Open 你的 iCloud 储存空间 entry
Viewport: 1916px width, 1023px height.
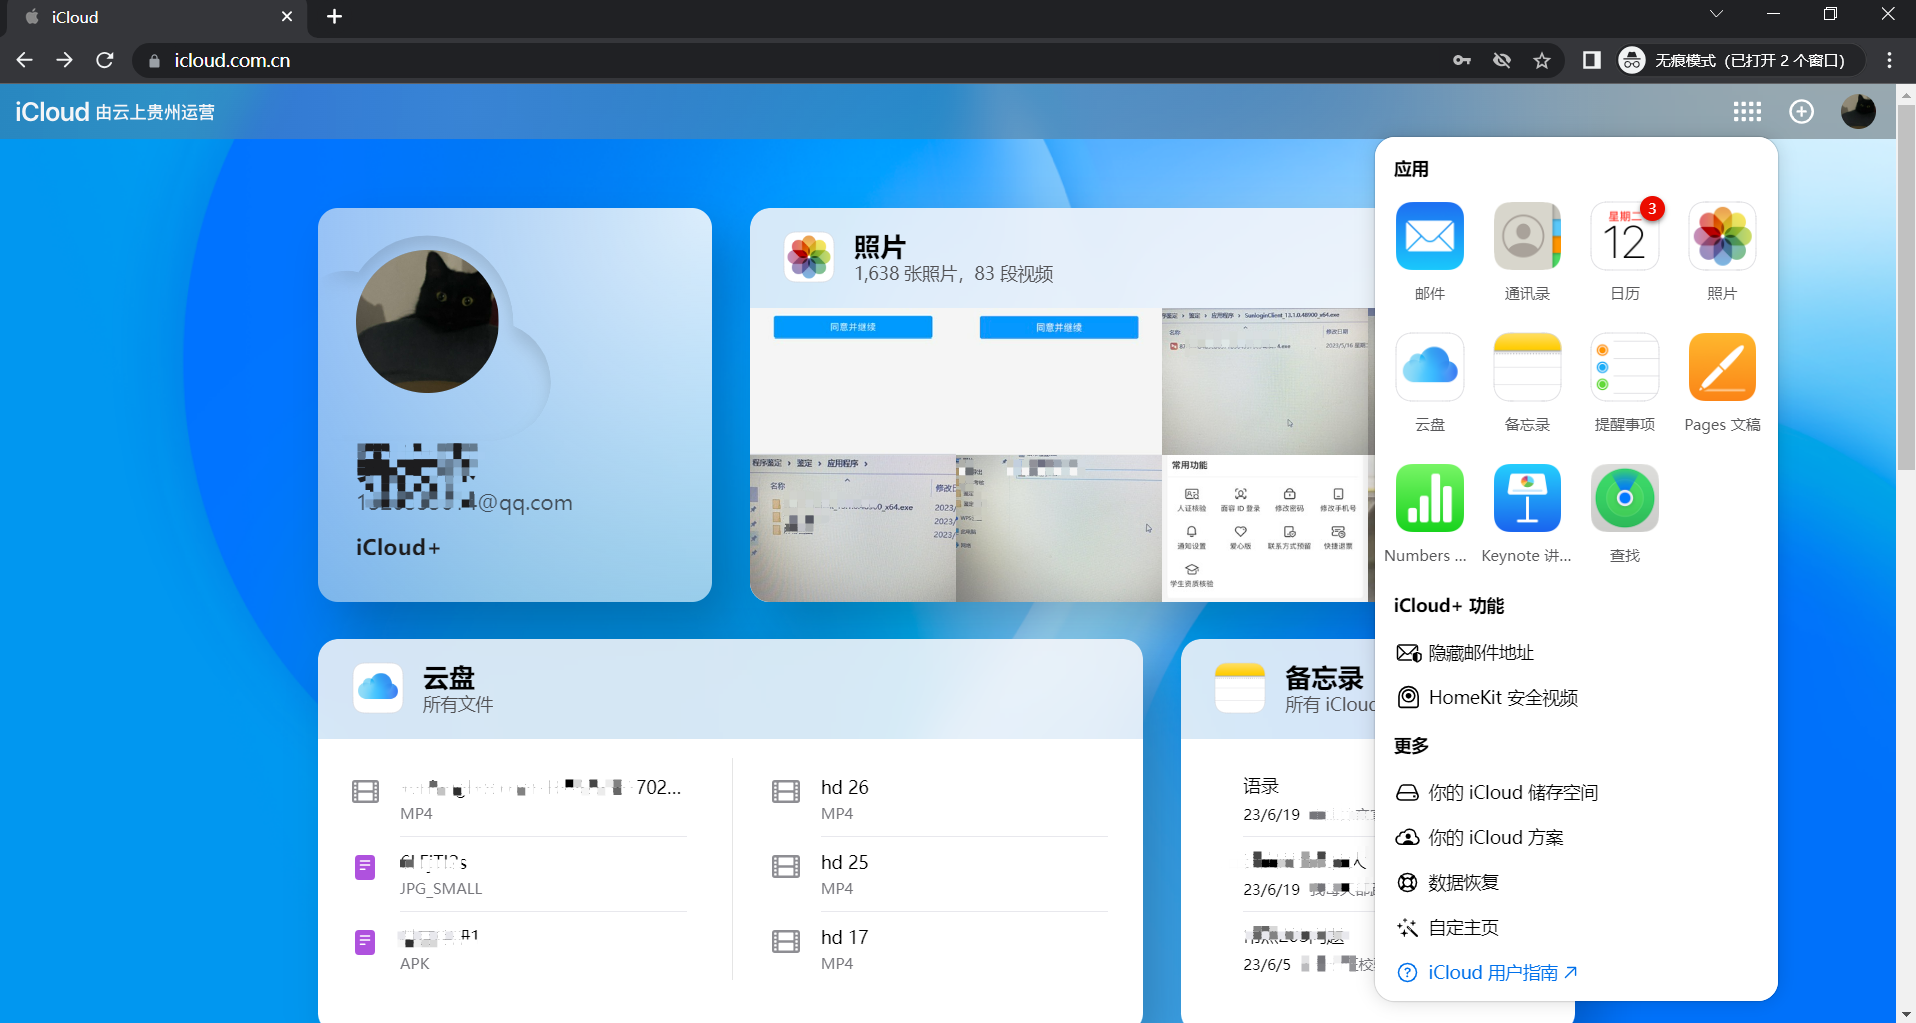point(1497,793)
